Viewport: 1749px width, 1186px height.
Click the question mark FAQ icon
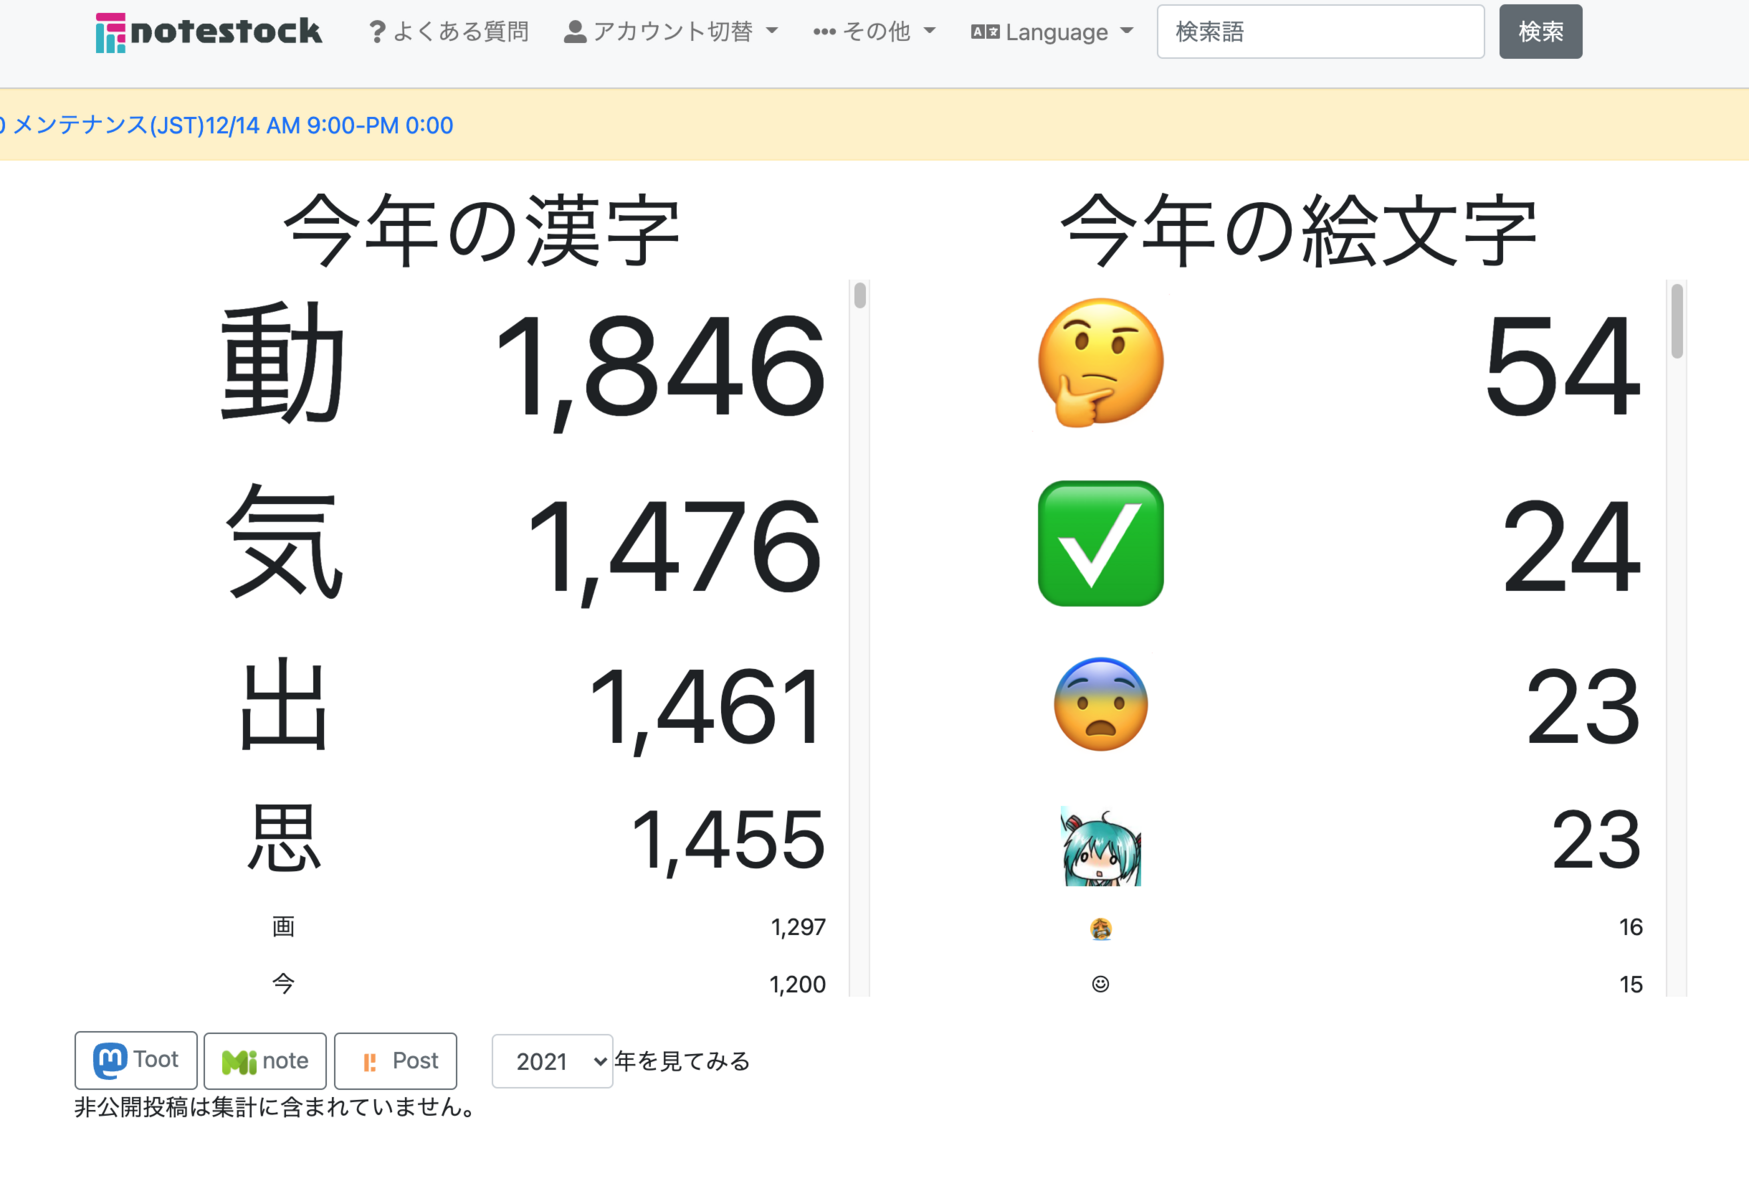376,32
